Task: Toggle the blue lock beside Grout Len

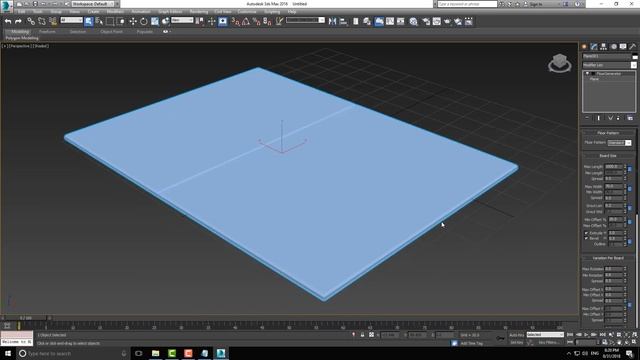Action: 630,208
